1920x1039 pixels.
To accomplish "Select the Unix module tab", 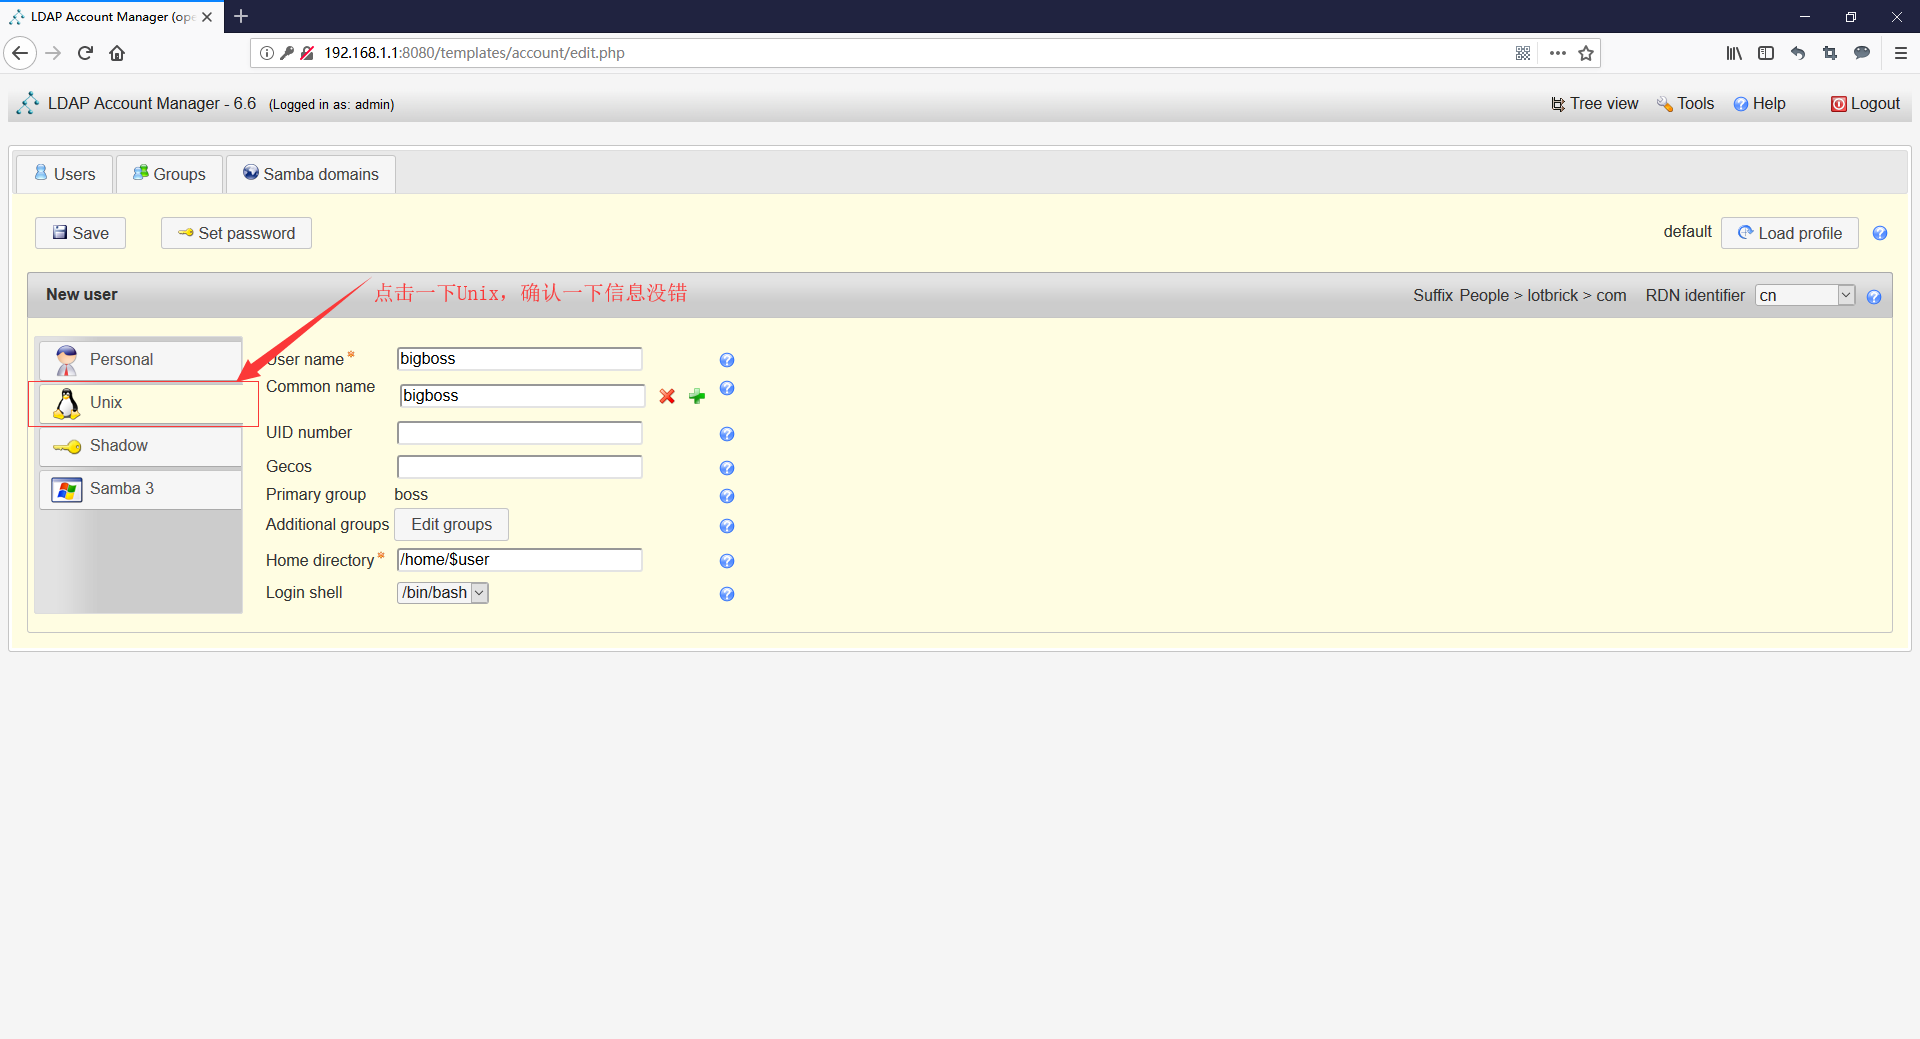I will [140, 402].
